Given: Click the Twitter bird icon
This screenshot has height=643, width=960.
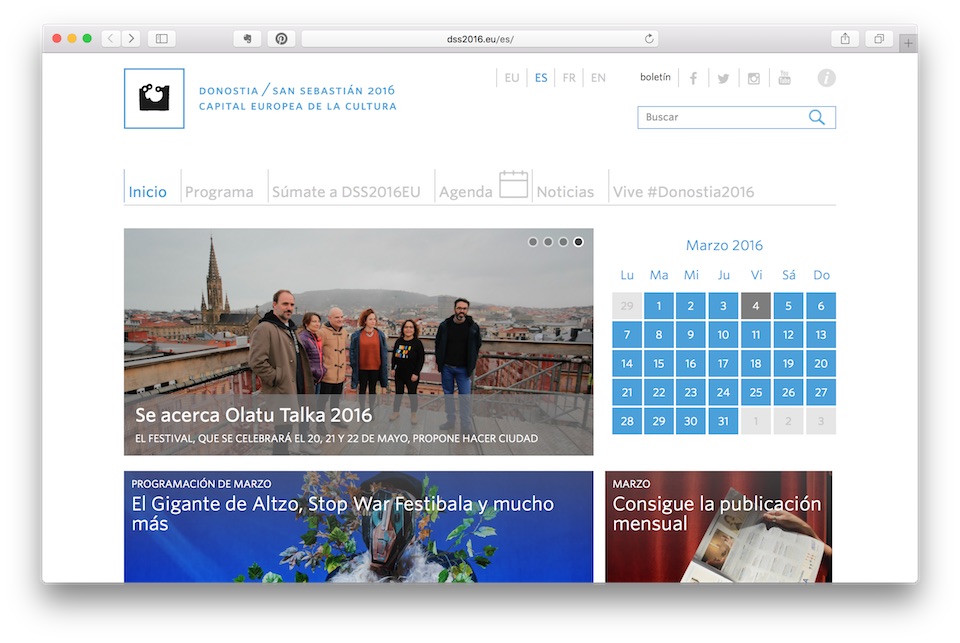Looking at the screenshot, I should coord(723,78).
